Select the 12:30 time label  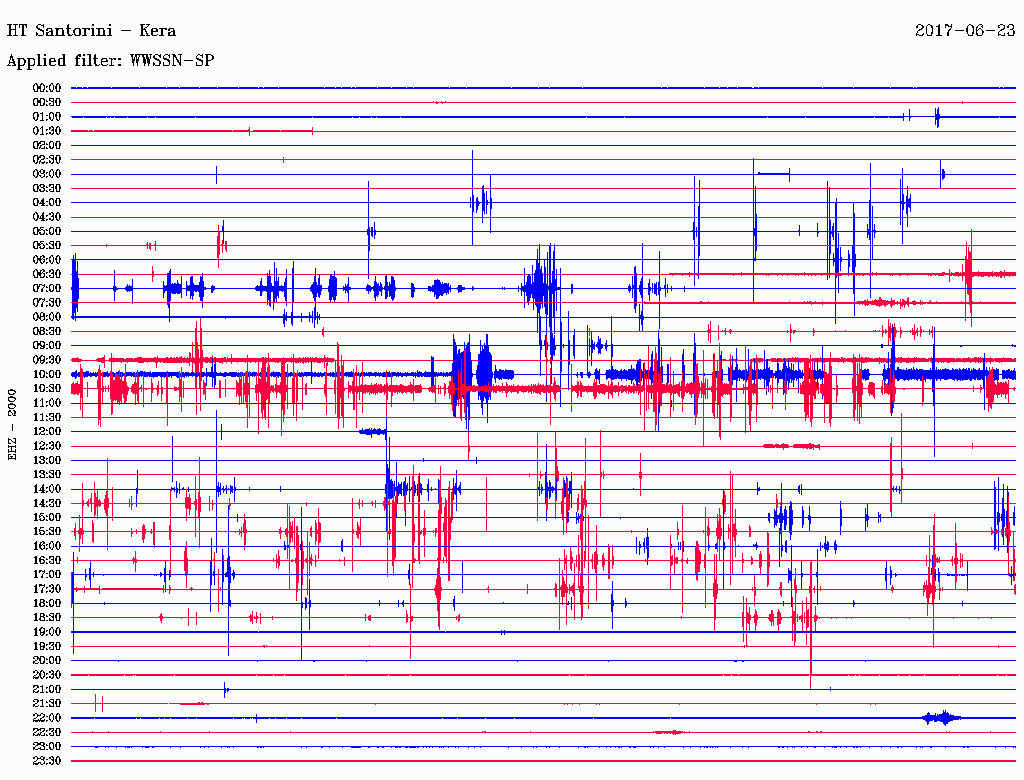(x=47, y=446)
